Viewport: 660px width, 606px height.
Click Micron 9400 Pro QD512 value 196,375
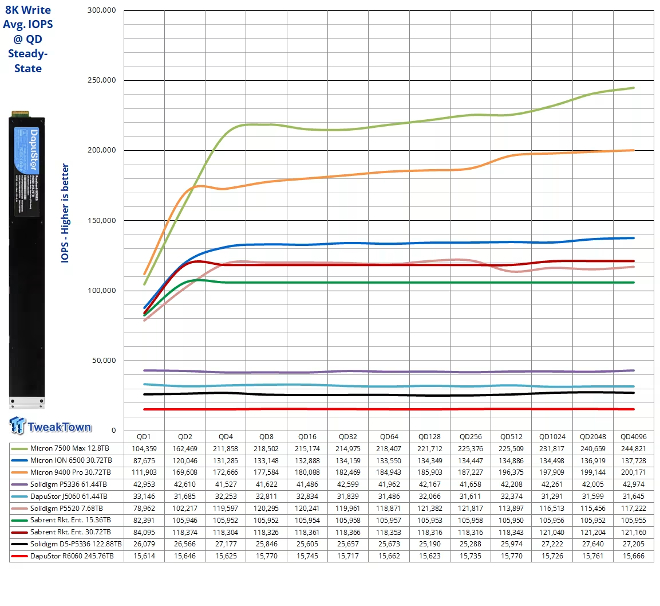click(511, 473)
